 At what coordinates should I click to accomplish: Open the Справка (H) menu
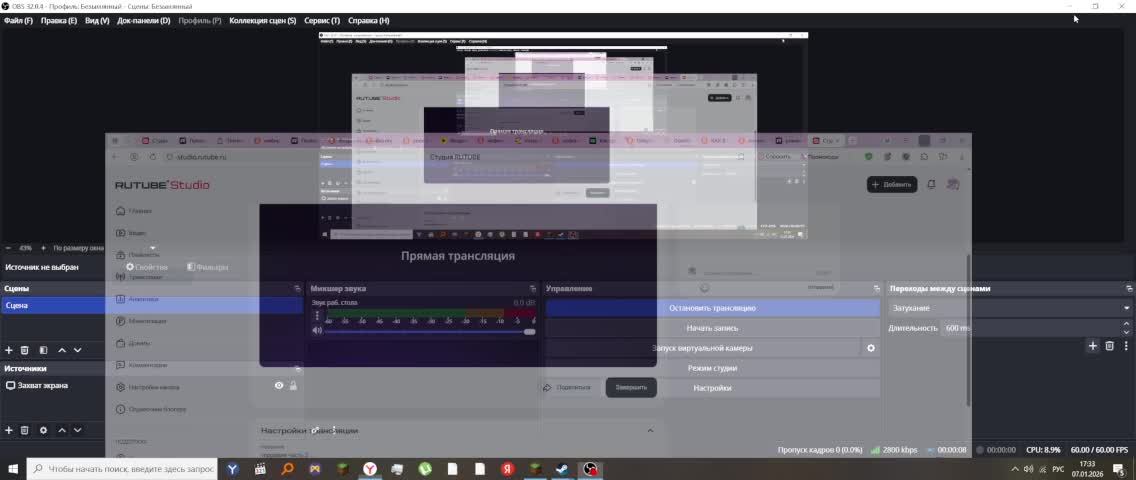(x=368, y=21)
